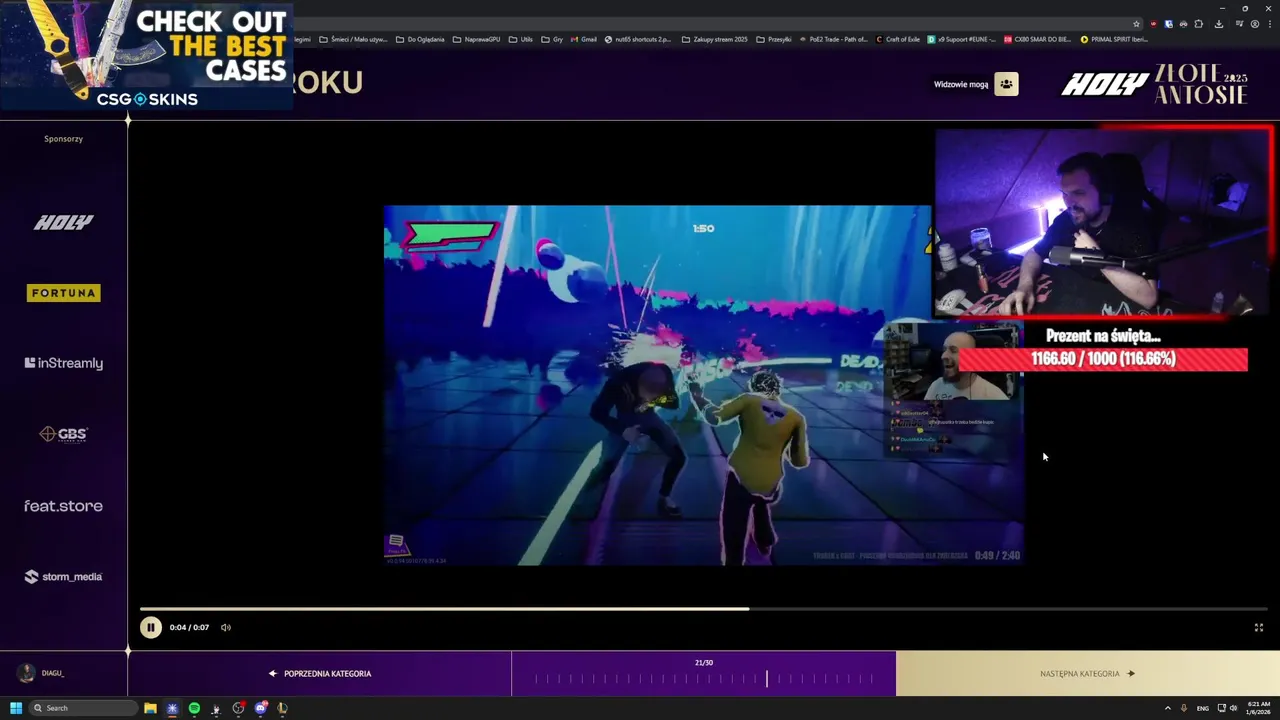Screen dimensions: 1280x720
Task: Open the nut65 shortcuts bookmark
Action: (638, 39)
